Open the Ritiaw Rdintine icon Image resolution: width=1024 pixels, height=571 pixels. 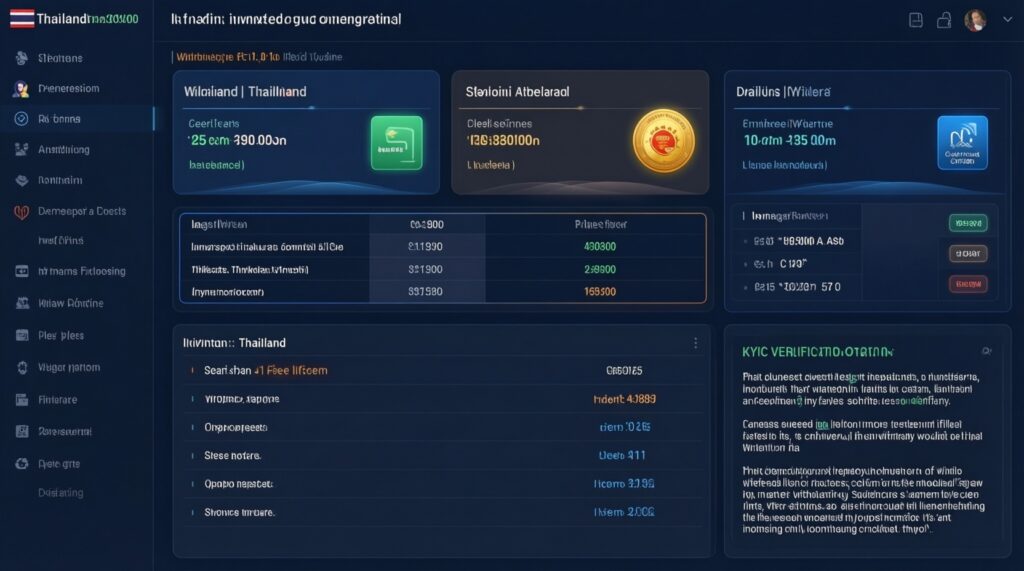pyautogui.click(x=22, y=303)
